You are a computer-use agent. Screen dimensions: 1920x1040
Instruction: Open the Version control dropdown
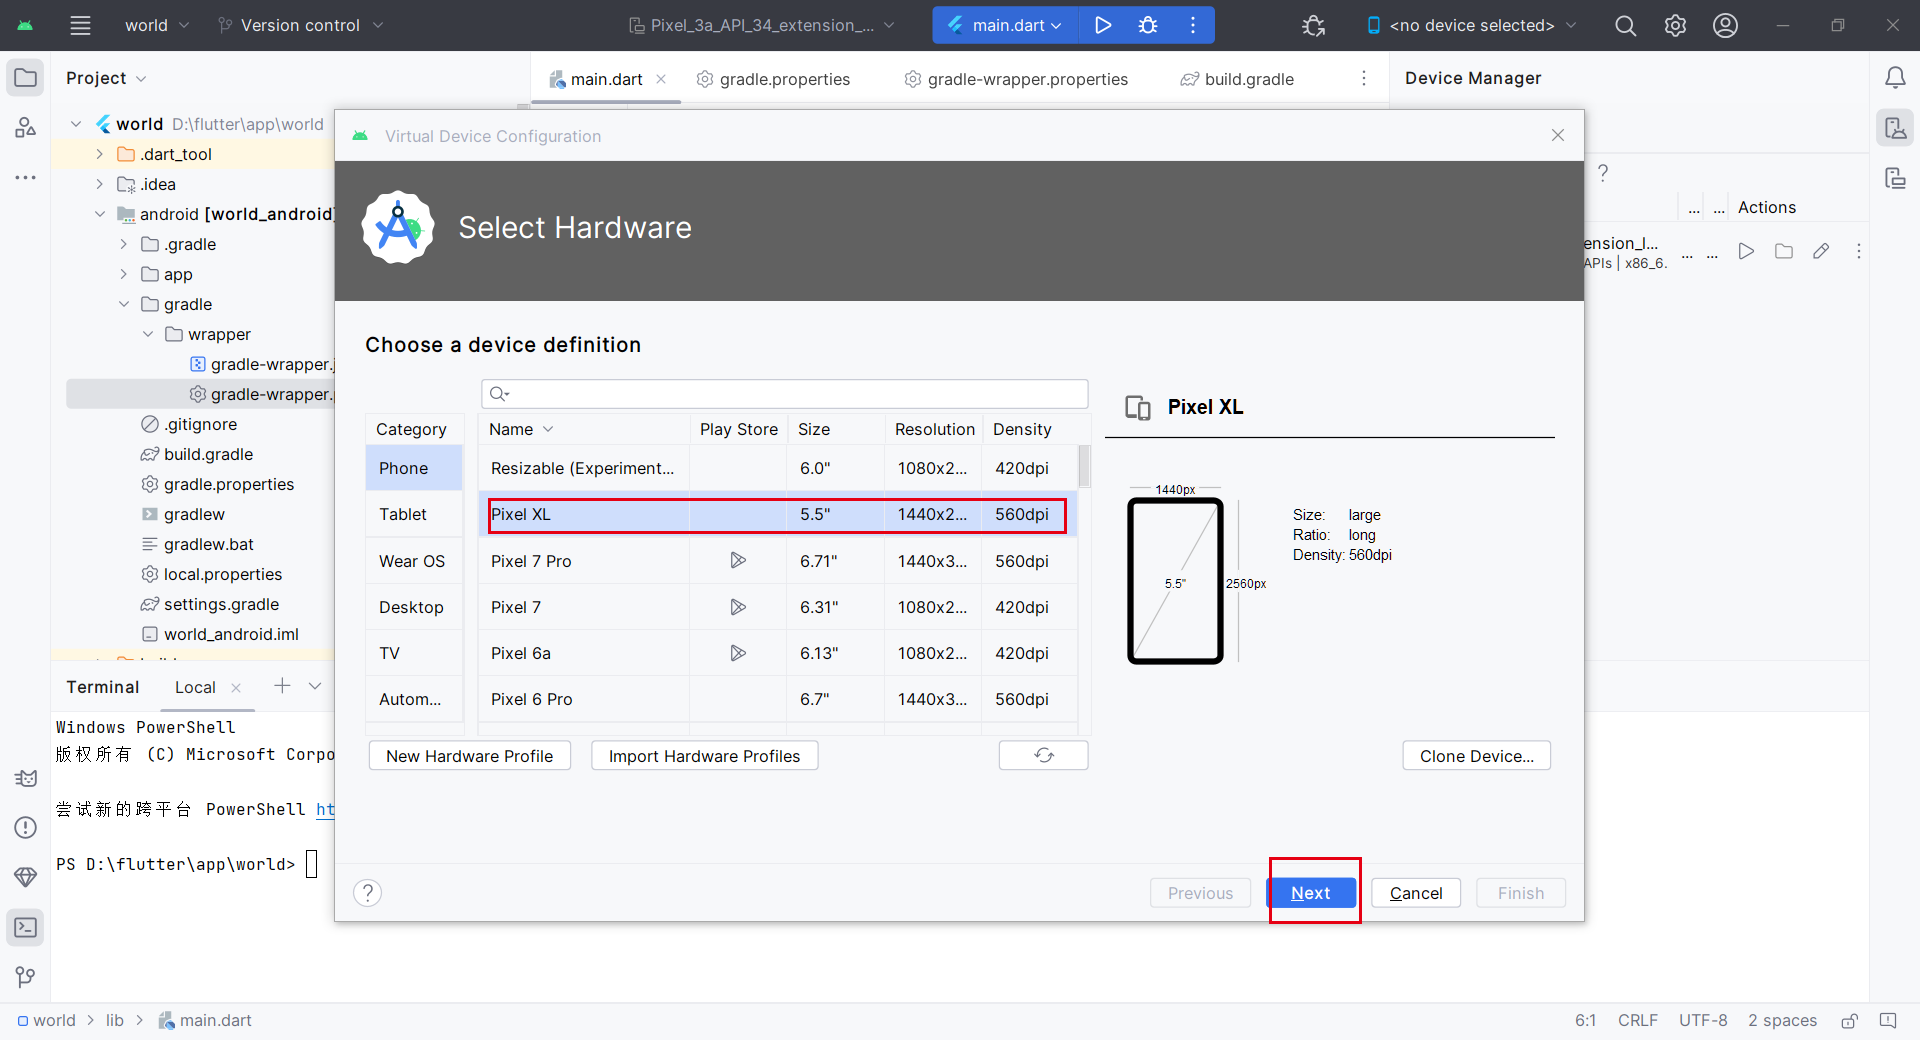[300, 25]
